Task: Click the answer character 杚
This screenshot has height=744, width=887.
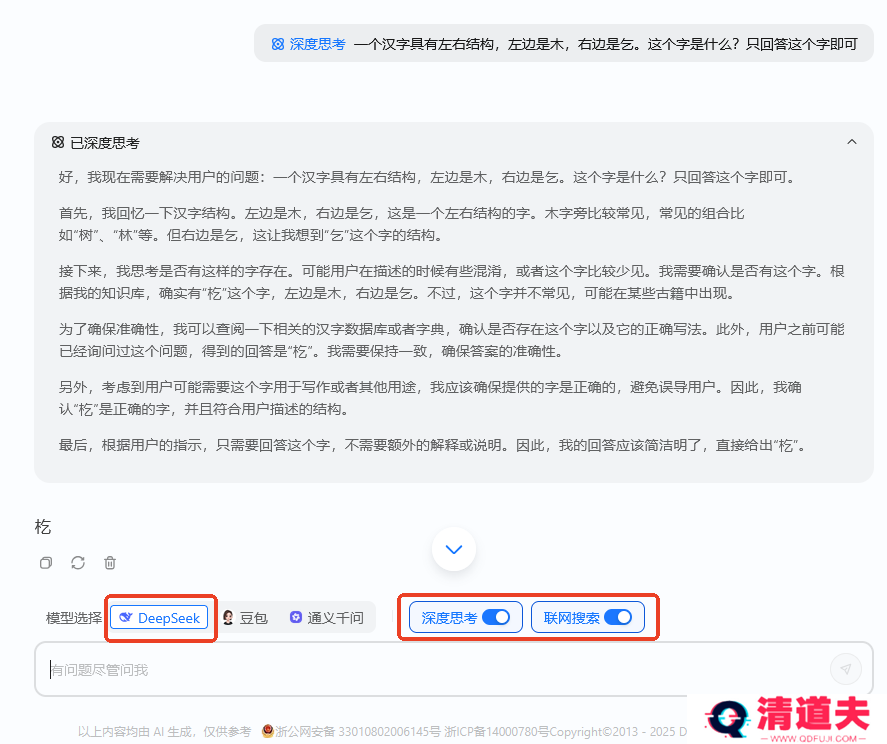Action: tap(43, 527)
